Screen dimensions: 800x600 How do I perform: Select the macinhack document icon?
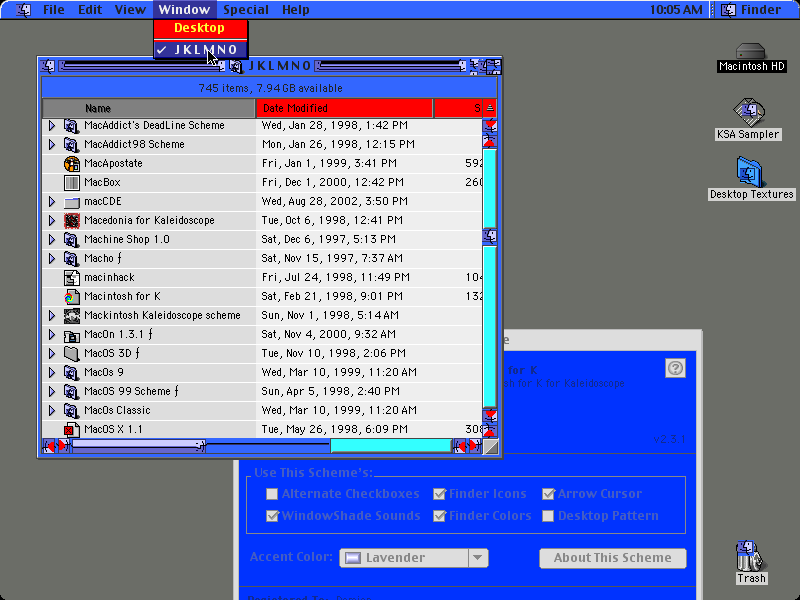tap(71, 278)
